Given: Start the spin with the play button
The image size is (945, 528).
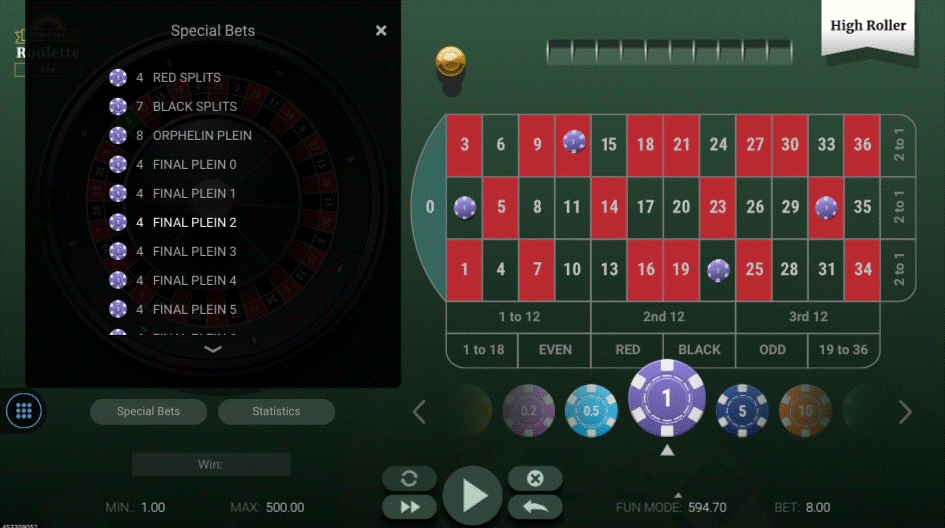Looking at the screenshot, I should (472, 495).
